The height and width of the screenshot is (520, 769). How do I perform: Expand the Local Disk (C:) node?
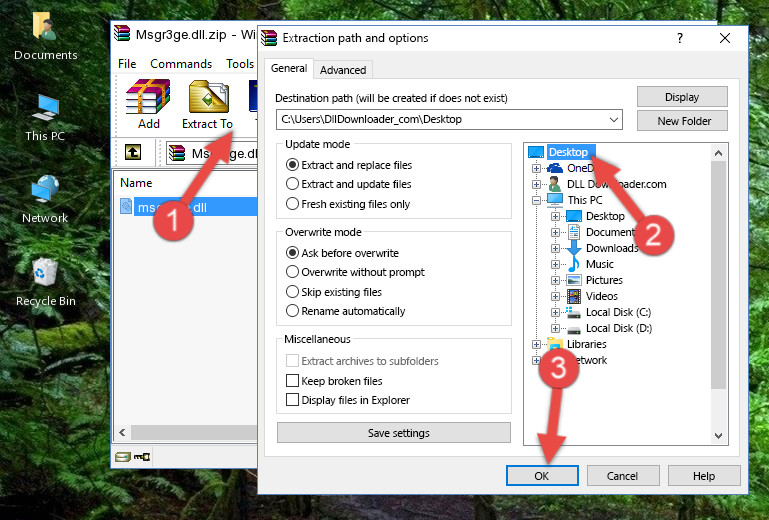555,312
